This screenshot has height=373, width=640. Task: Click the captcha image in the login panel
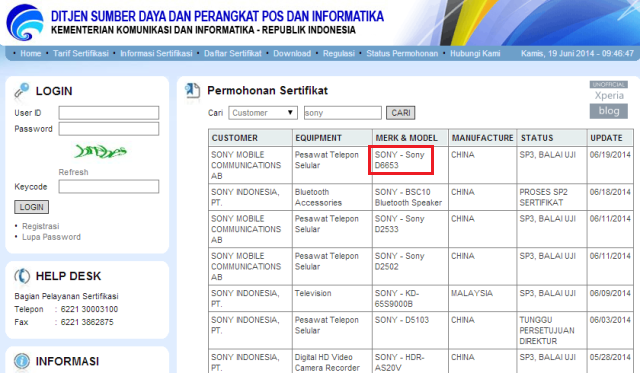pos(100,151)
